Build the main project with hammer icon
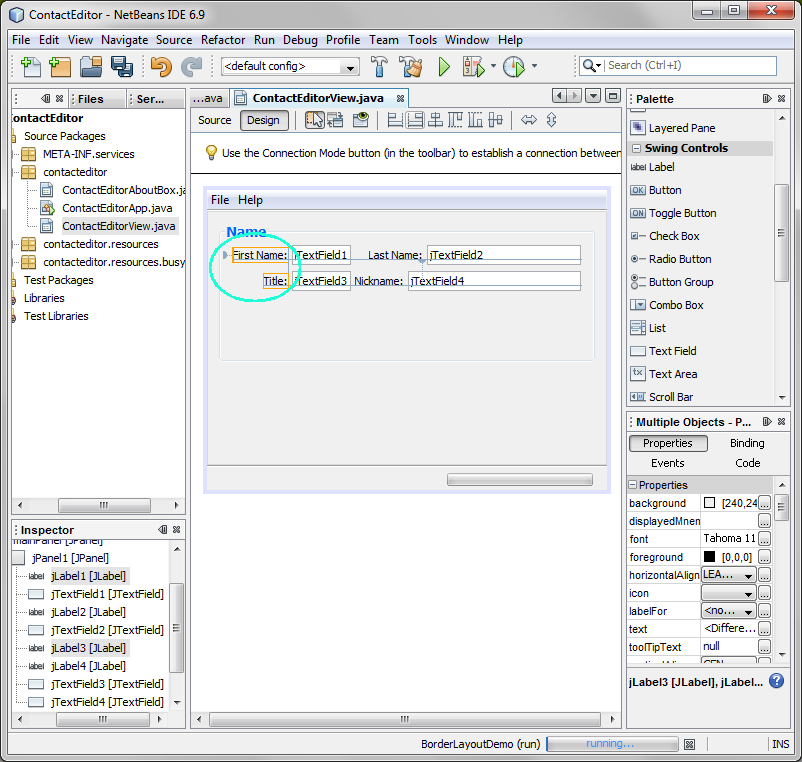The height and width of the screenshot is (762, 802). coord(379,66)
